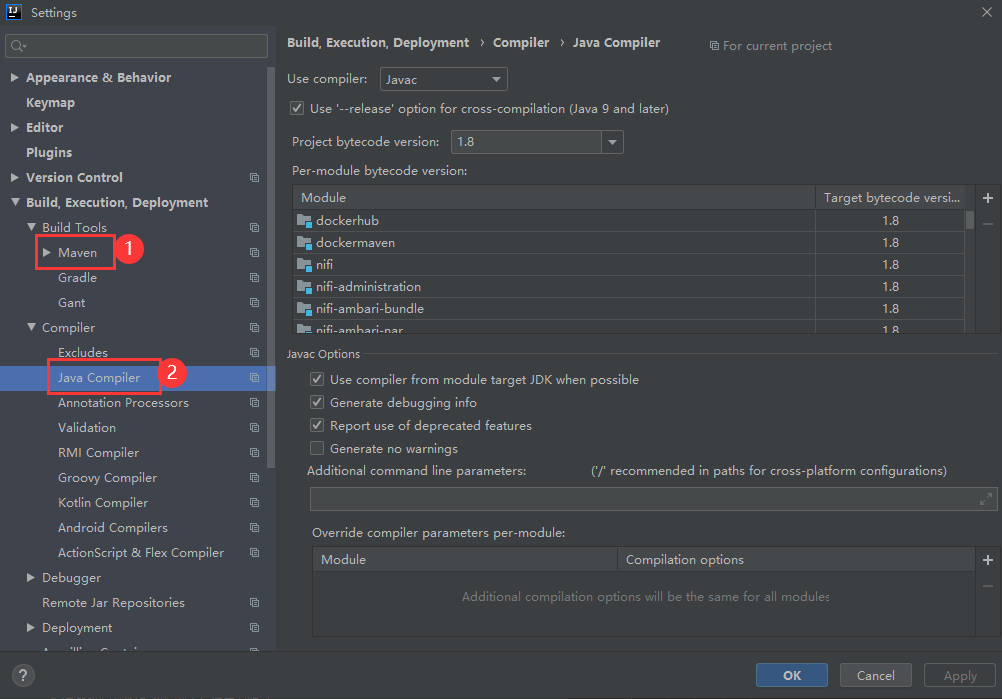Click the project-level icon next to Version Control
The width and height of the screenshot is (1002, 699).
pos(254,178)
